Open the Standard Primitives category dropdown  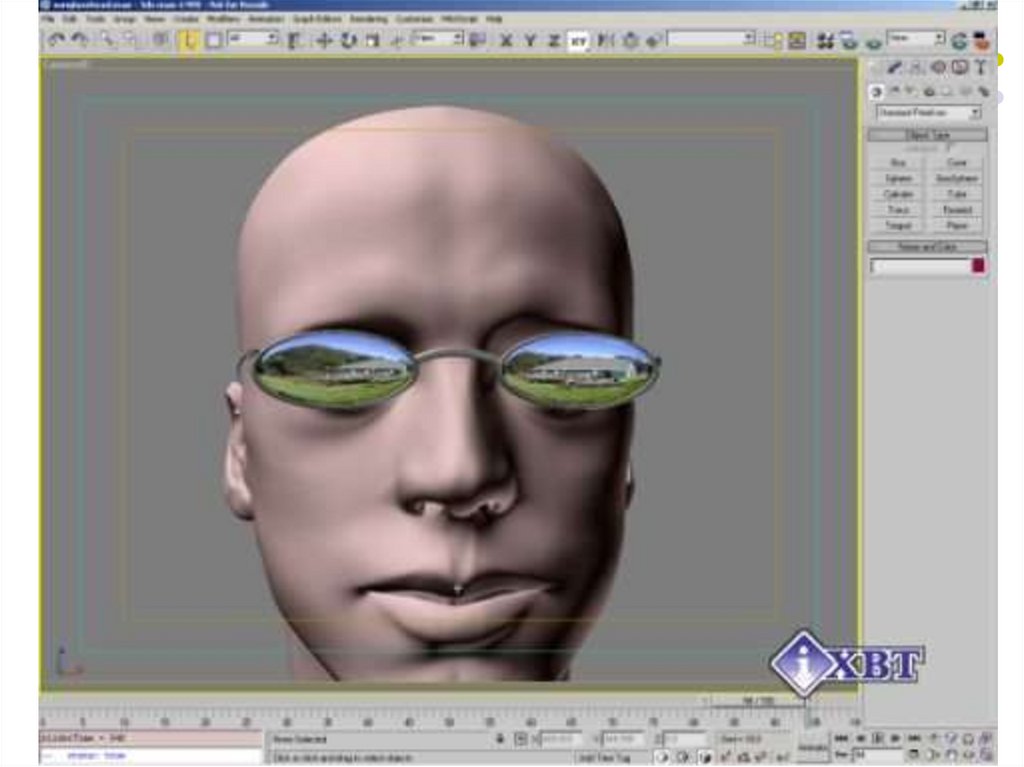tap(928, 113)
